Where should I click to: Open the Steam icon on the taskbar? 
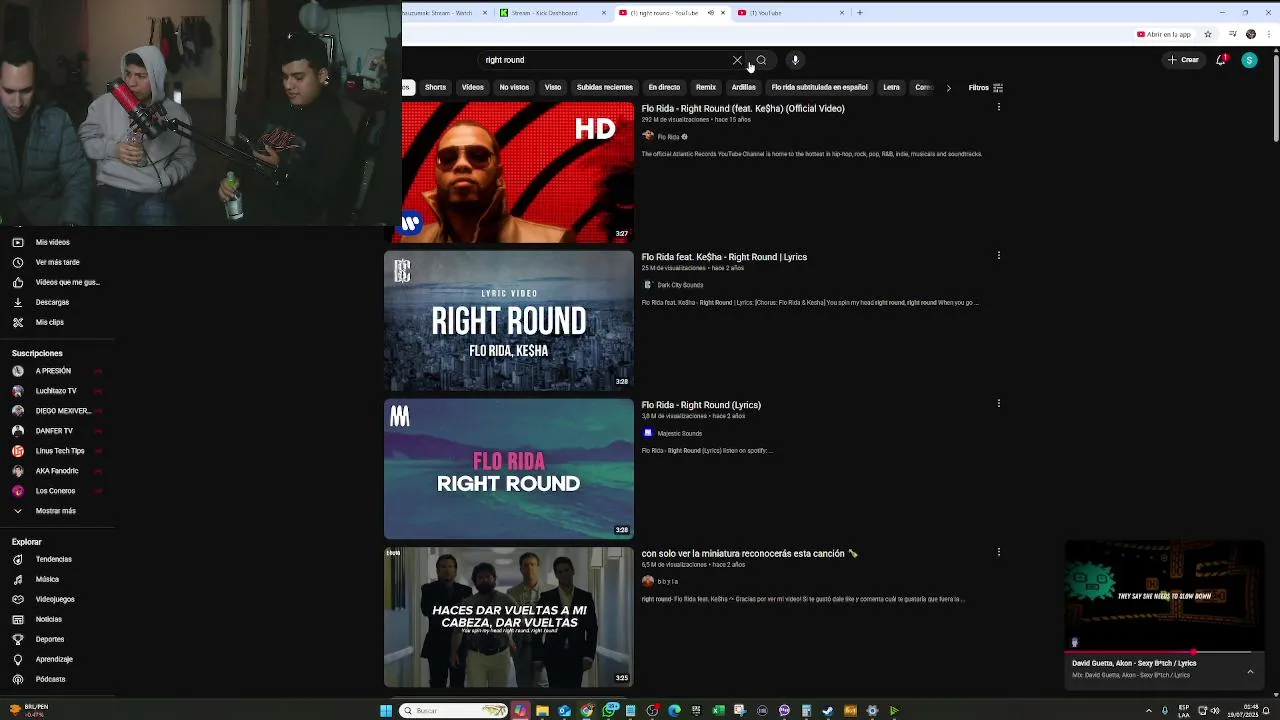click(x=828, y=711)
